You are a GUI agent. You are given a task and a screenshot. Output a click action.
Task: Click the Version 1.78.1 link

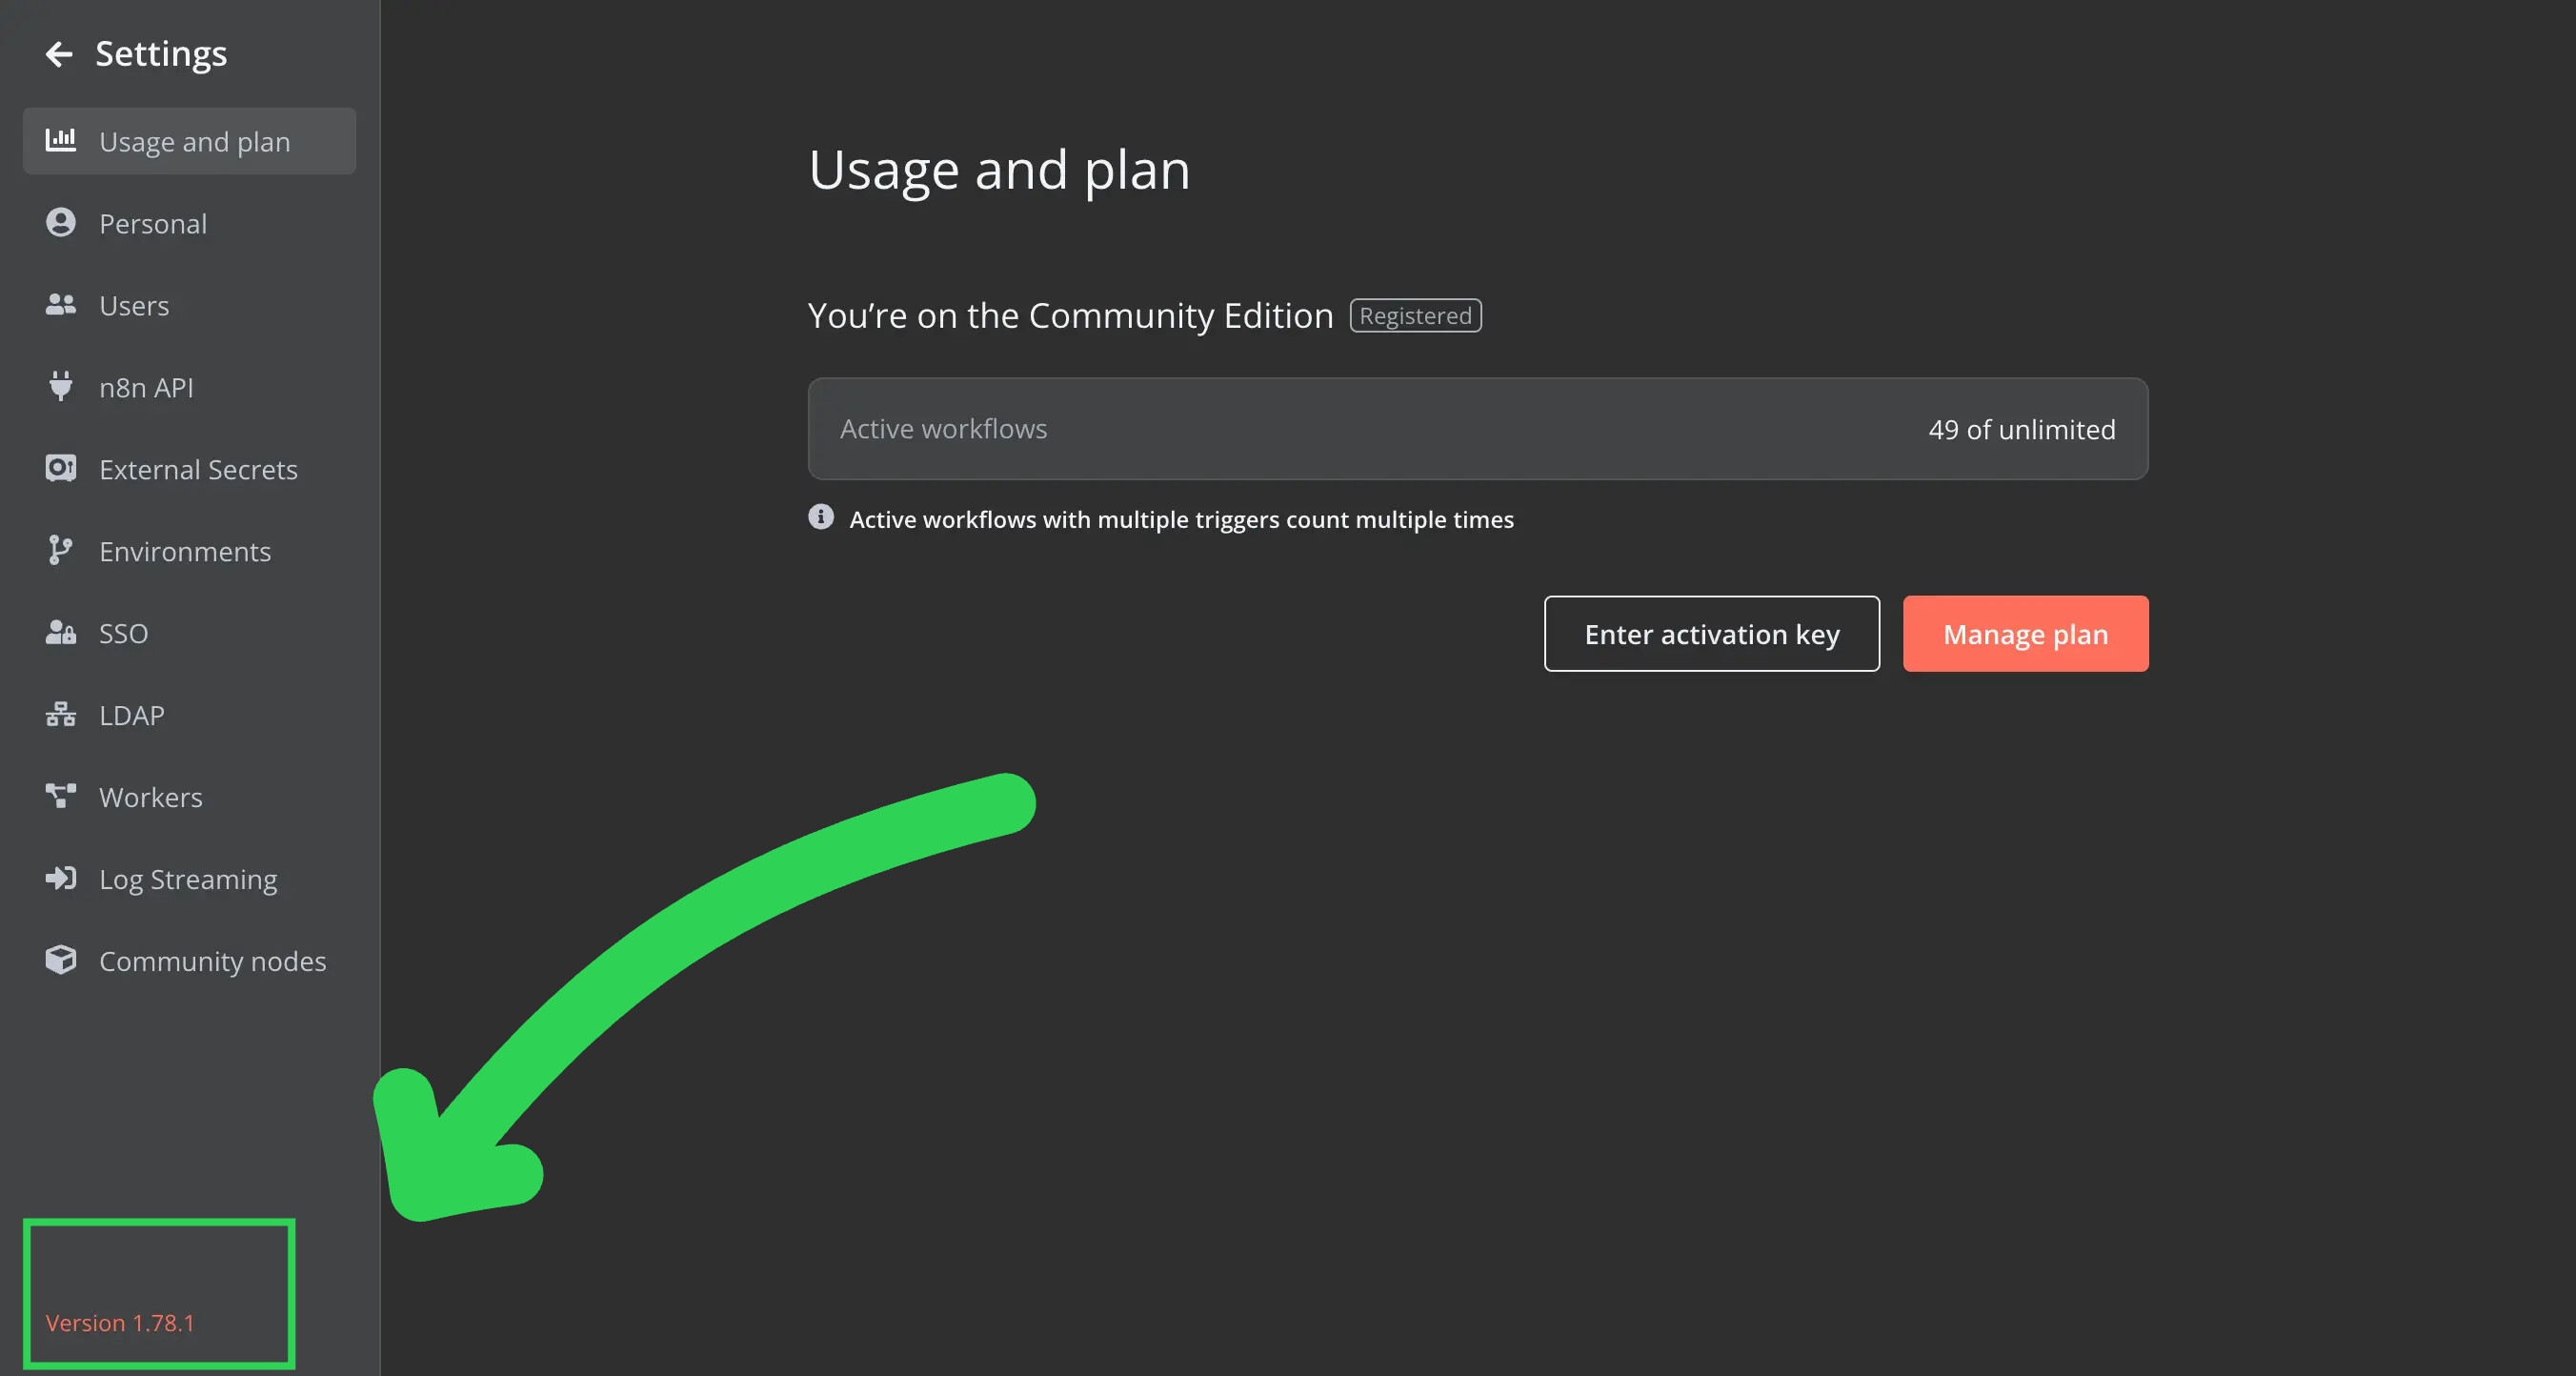pyautogui.click(x=120, y=1323)
